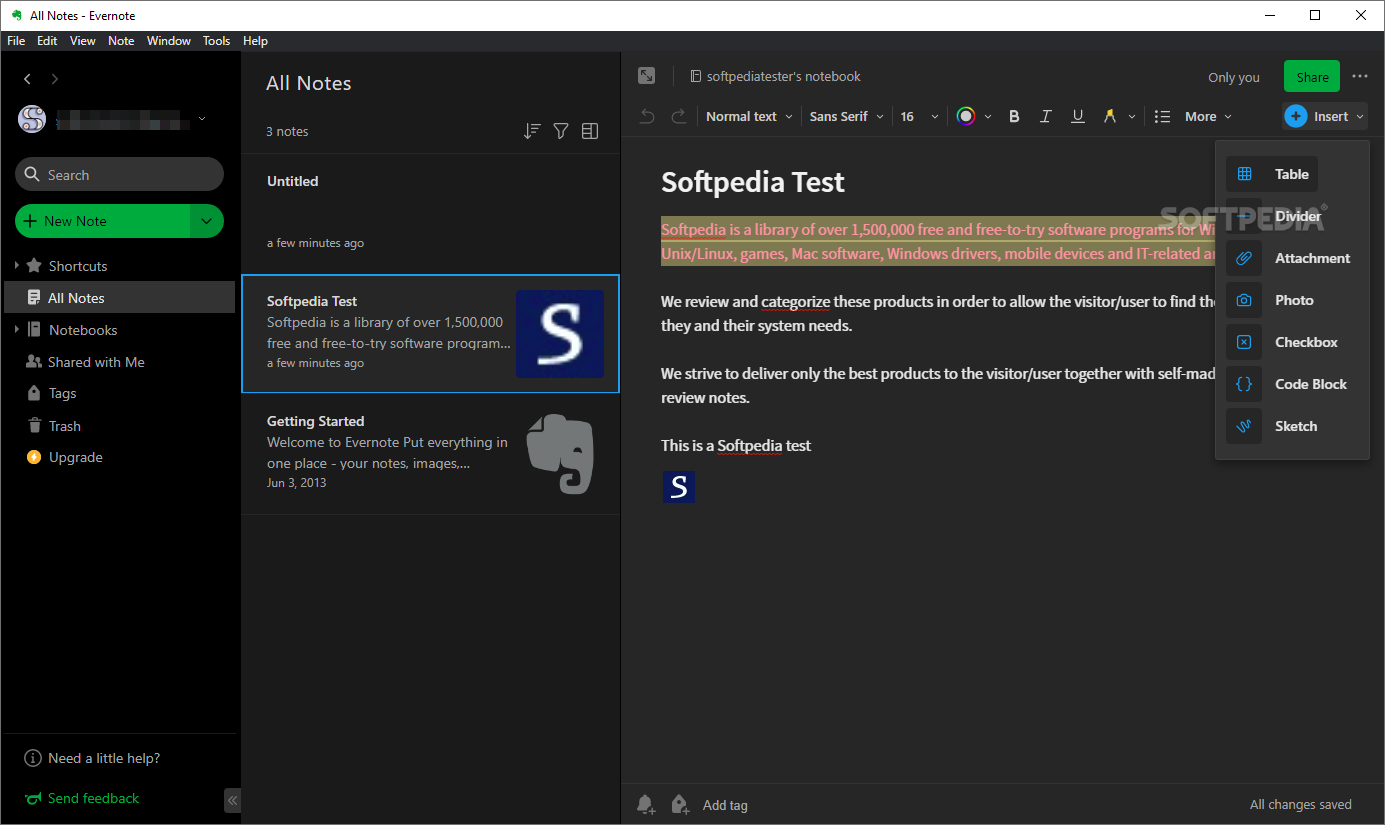Toggle the text highlighter
The image size is (1385, 825).
1109,116
